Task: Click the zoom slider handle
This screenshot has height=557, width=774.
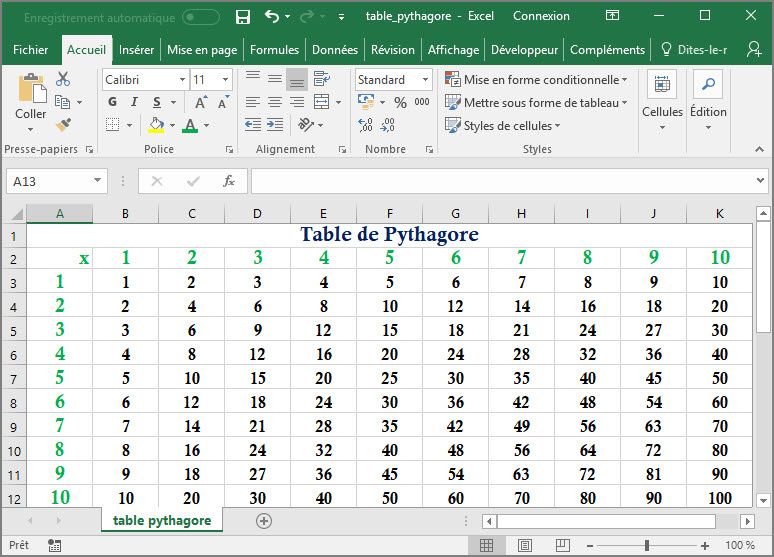Action: 647,545
